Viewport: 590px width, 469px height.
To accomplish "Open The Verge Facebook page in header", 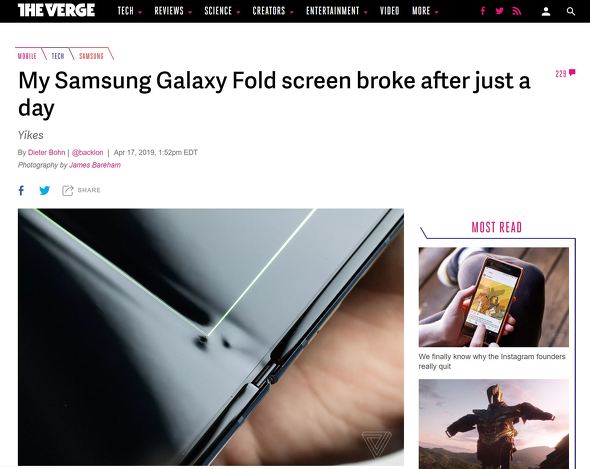I will coord(483,11).
